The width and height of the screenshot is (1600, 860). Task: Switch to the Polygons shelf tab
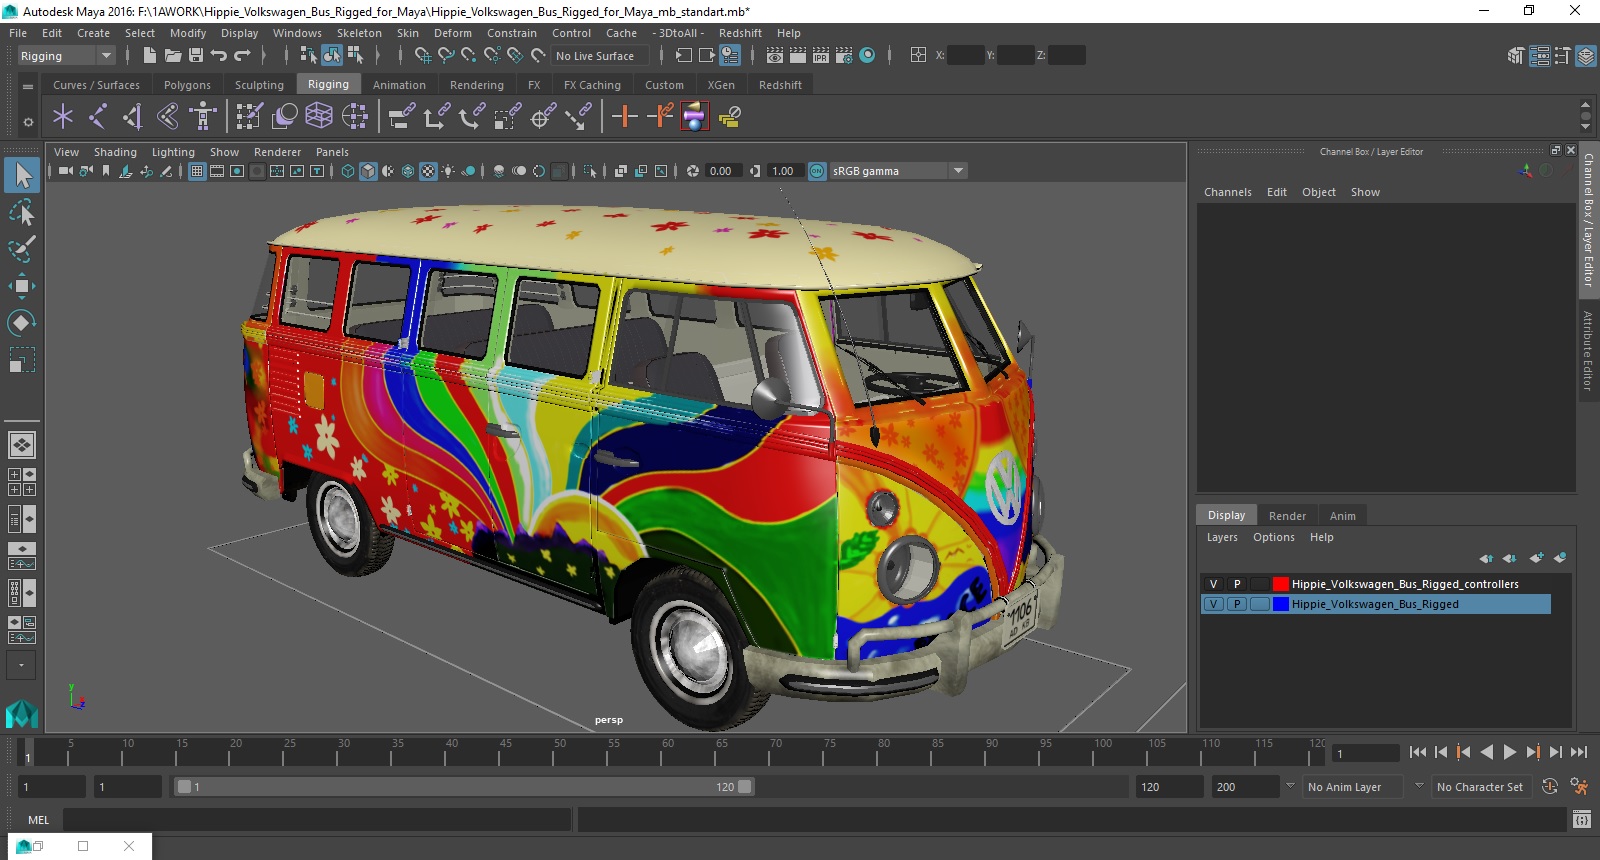(187, 85)
